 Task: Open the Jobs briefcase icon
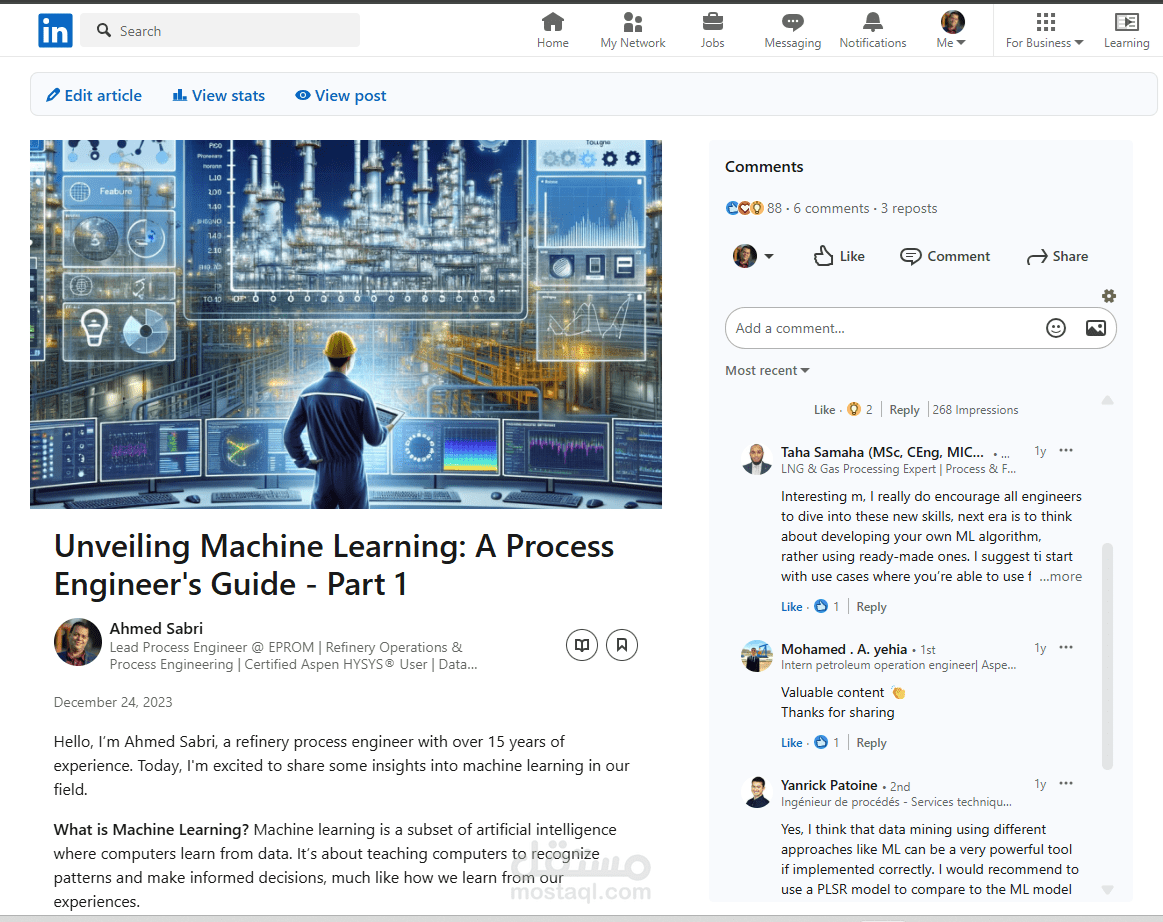coord(712,30)
